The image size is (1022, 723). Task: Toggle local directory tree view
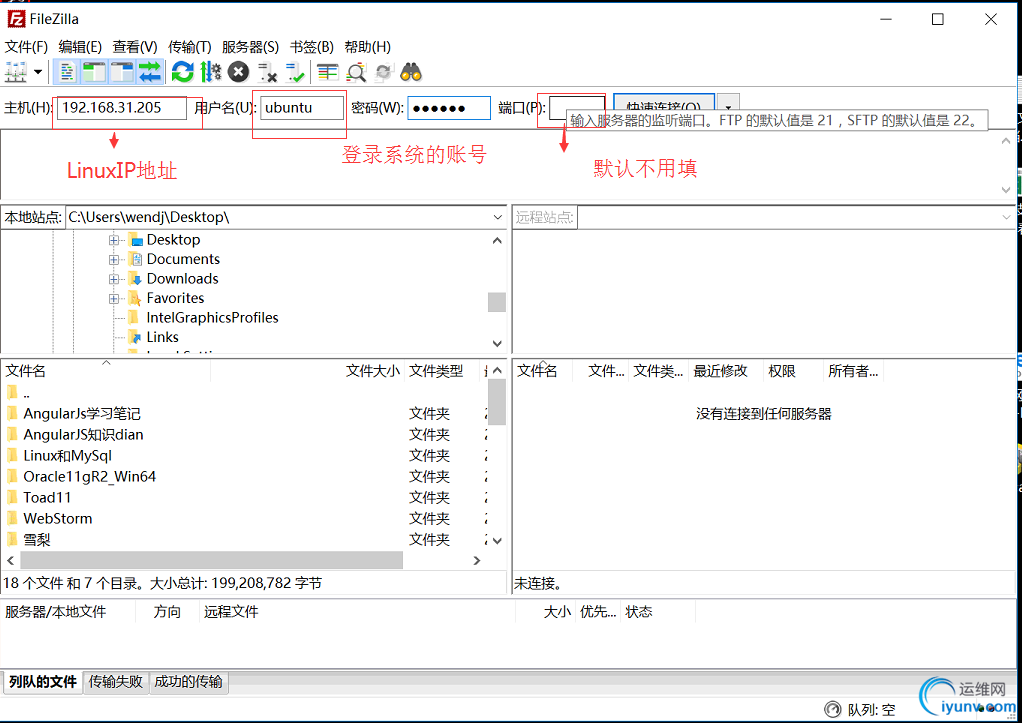click(94, 72)
